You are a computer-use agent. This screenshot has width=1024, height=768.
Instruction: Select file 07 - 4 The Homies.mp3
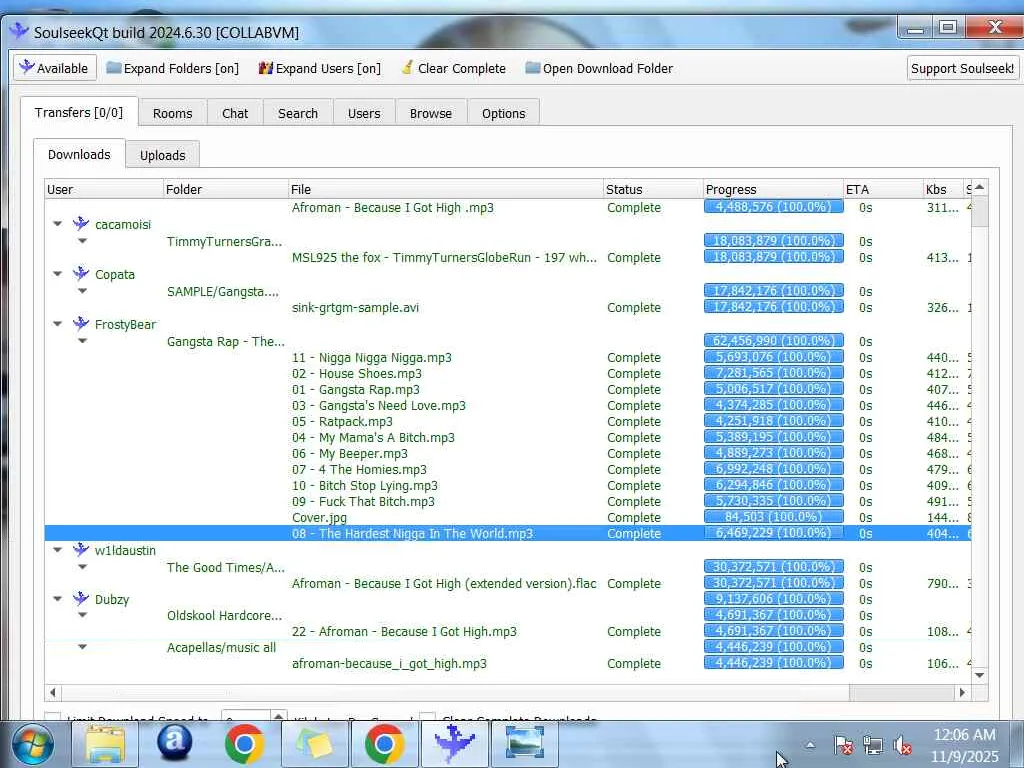click(x=359, y=470)
